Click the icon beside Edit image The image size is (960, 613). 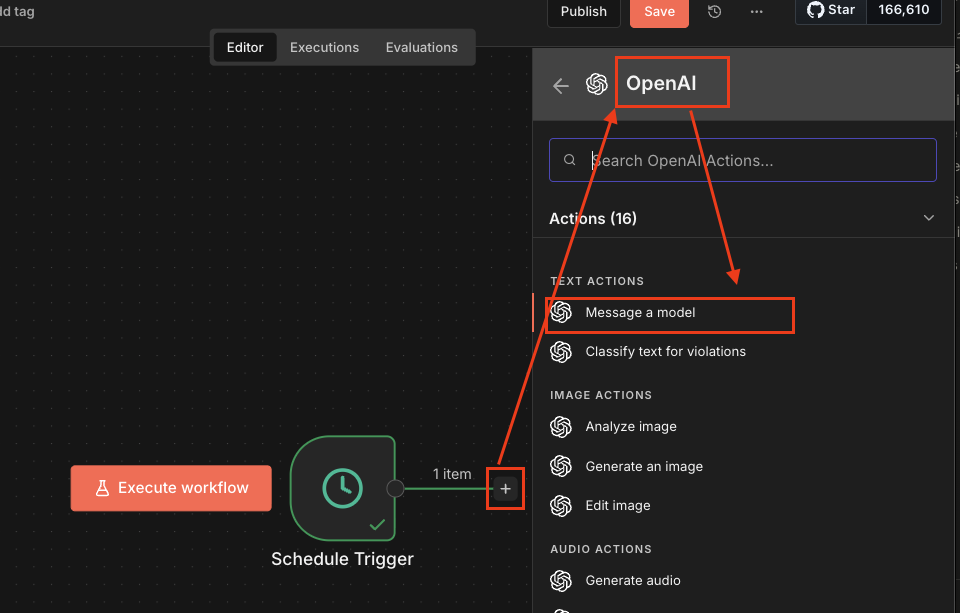[561, 506]
